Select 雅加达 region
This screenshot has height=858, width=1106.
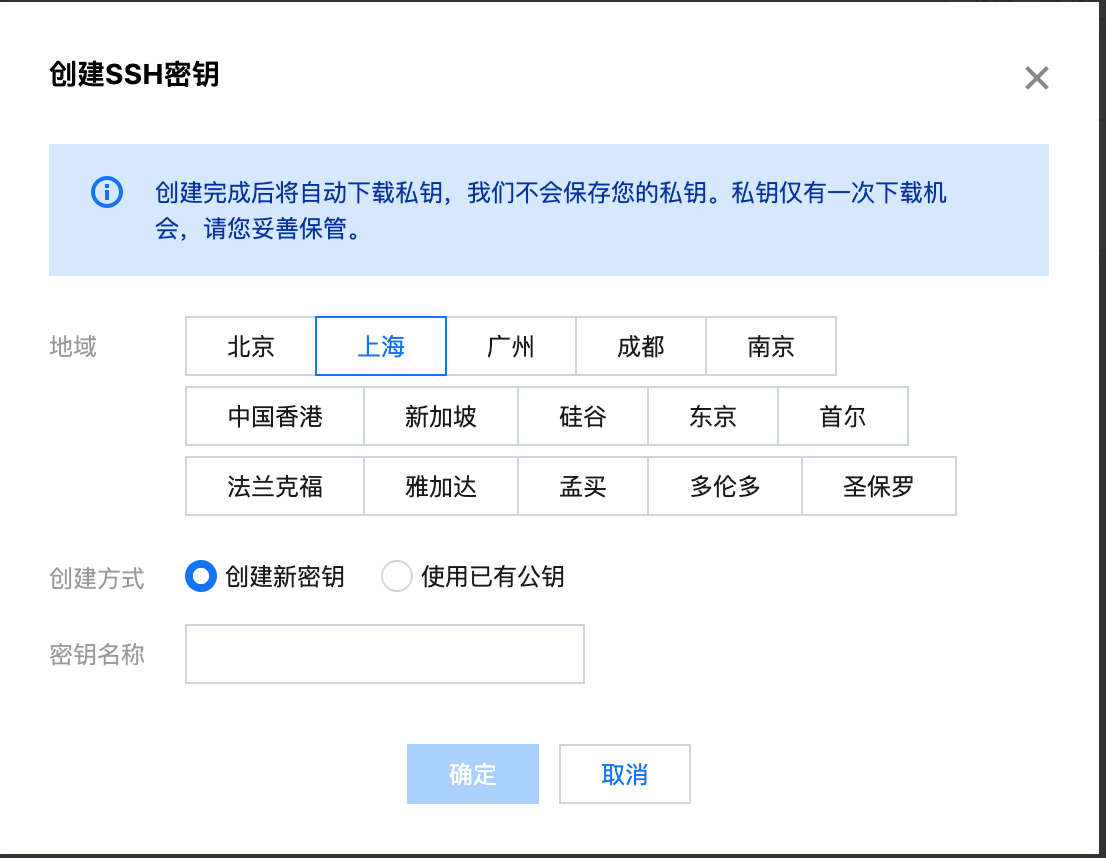tap(441, 486)
